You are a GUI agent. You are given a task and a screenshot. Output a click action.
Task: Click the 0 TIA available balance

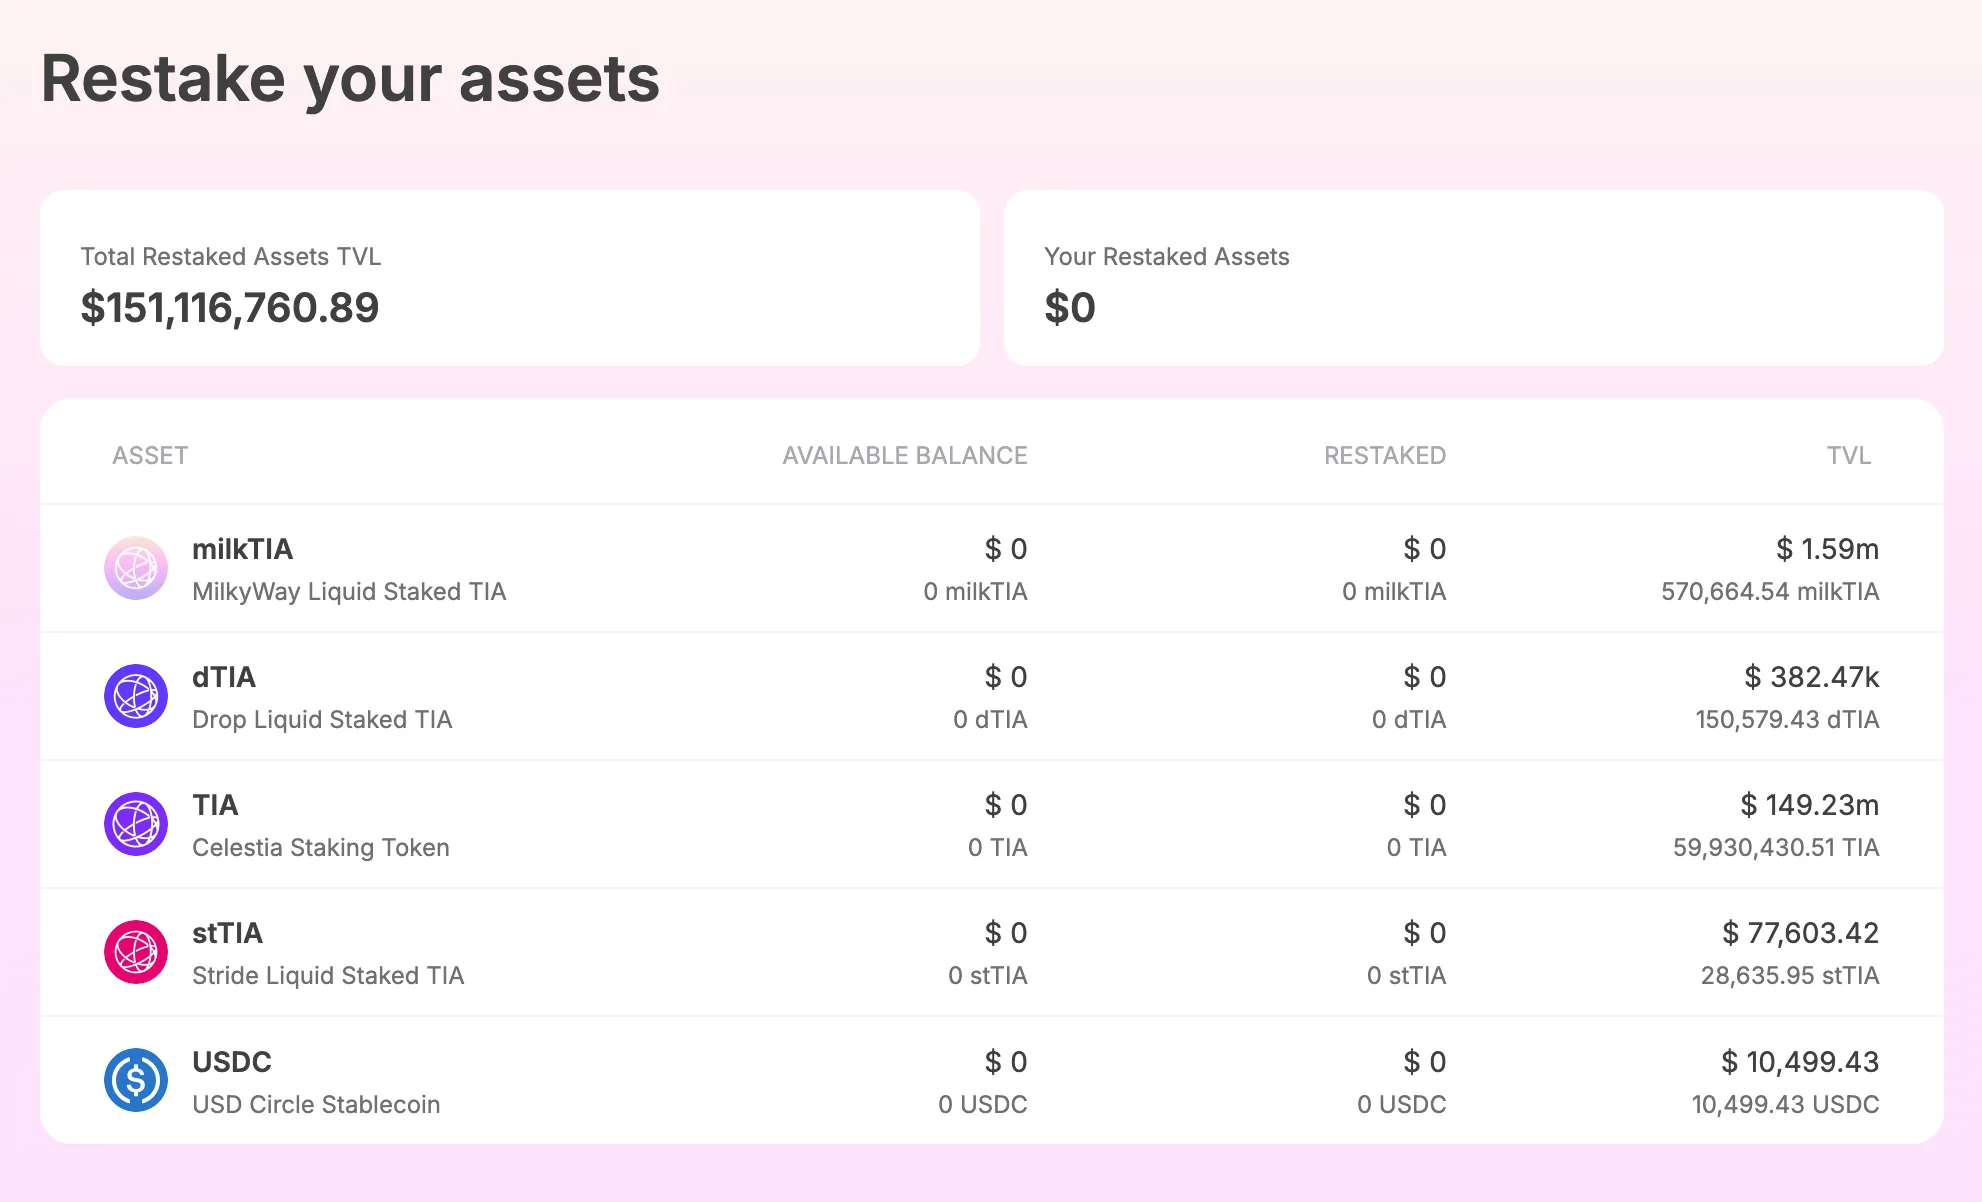click(998, 847)
